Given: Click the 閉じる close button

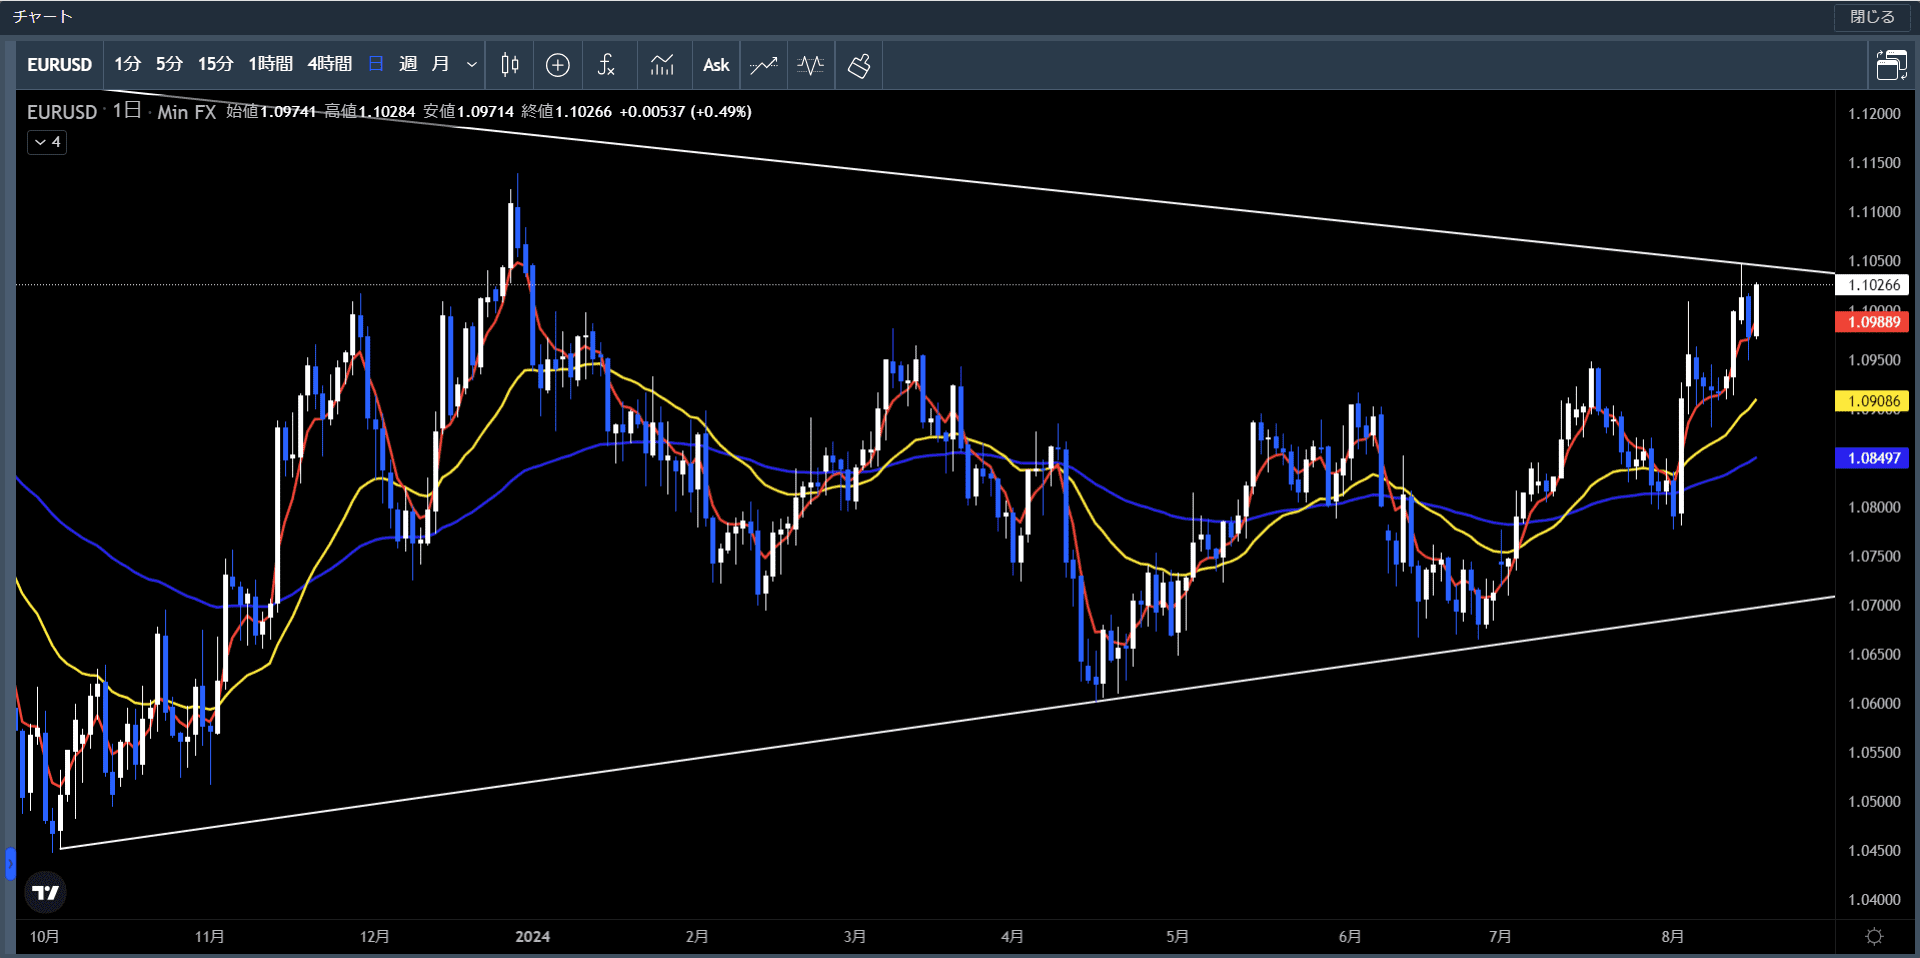Looking at the screenshot, I should [1872, 17].
